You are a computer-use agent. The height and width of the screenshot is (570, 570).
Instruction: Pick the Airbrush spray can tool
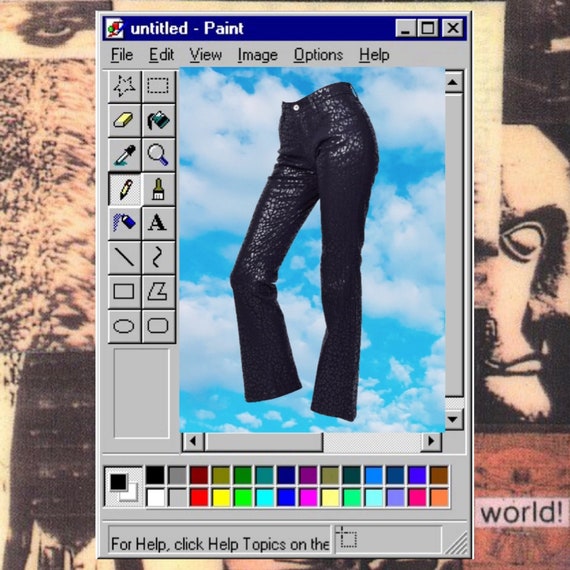124,223
